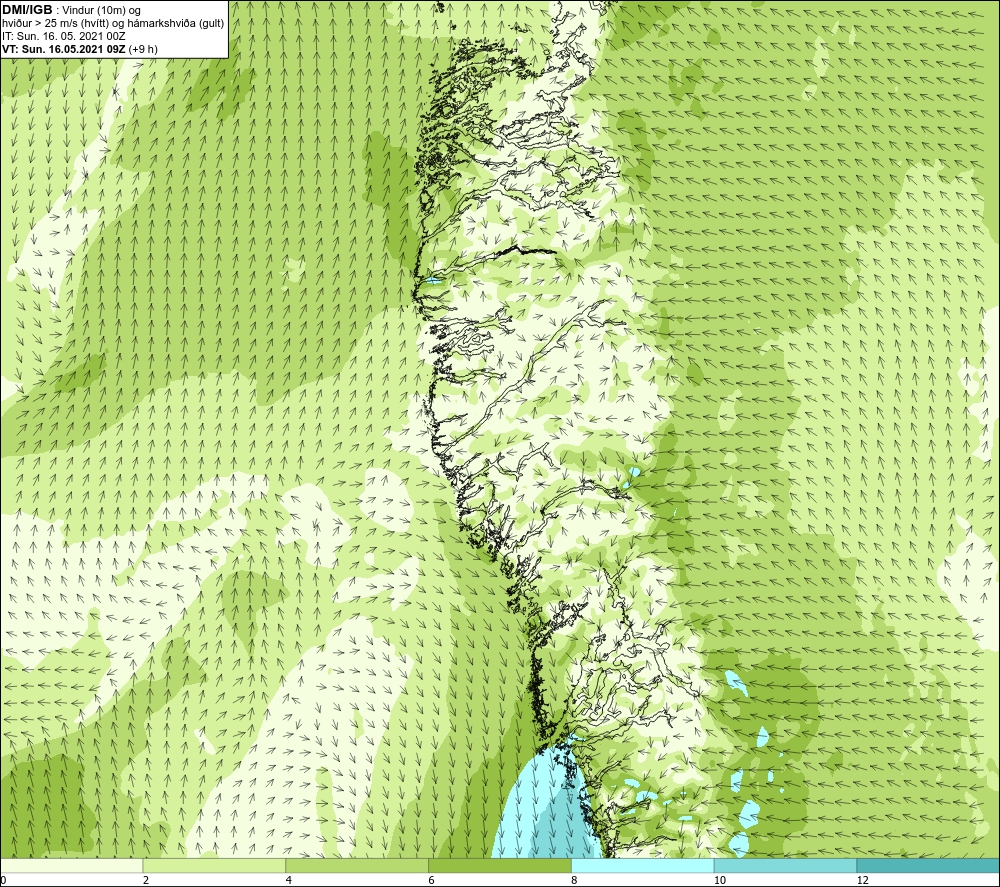
Task: Pick the 8–10 m/s light cyan swatch
Action: click(643, 865)
